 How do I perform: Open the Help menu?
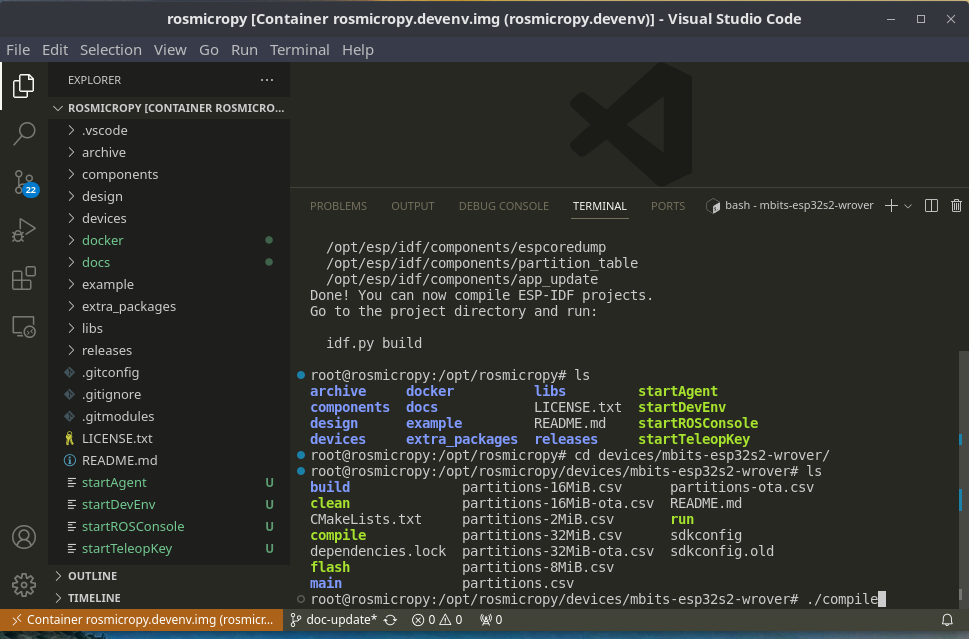pos(358,49)
